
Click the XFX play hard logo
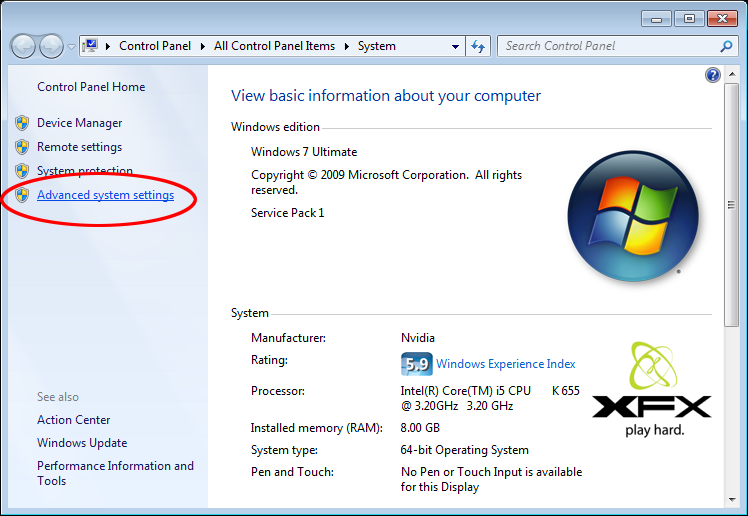click(652, 389)
